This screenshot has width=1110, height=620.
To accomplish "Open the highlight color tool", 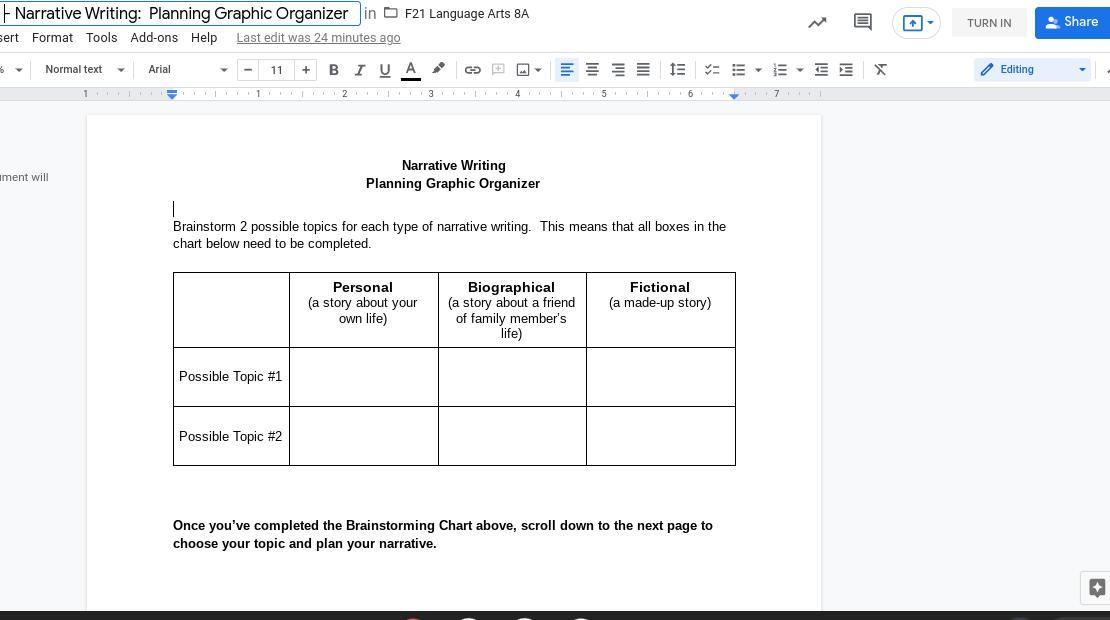I will pyautogui.click(x=438, y=69).
